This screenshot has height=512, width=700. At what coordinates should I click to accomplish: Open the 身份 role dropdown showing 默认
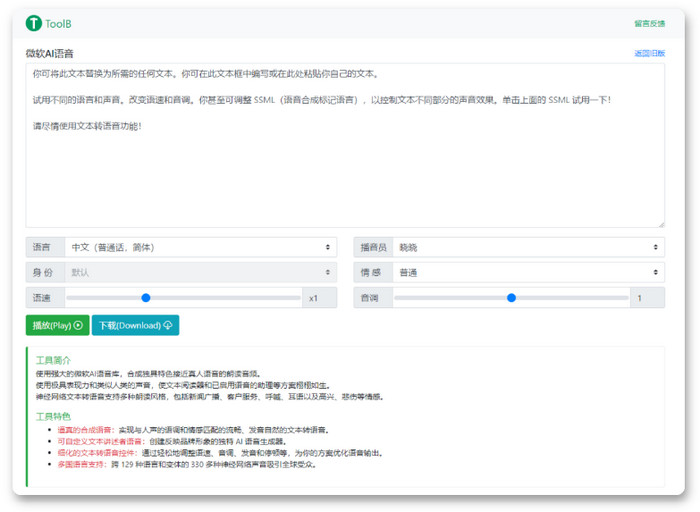[x=201, y=272]
